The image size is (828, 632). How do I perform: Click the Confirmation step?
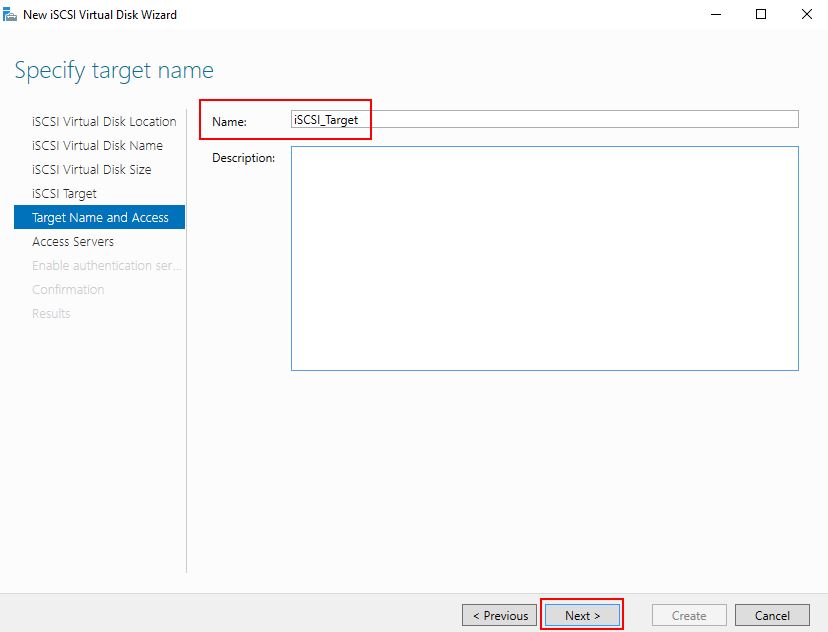click(x=68, y=289)
